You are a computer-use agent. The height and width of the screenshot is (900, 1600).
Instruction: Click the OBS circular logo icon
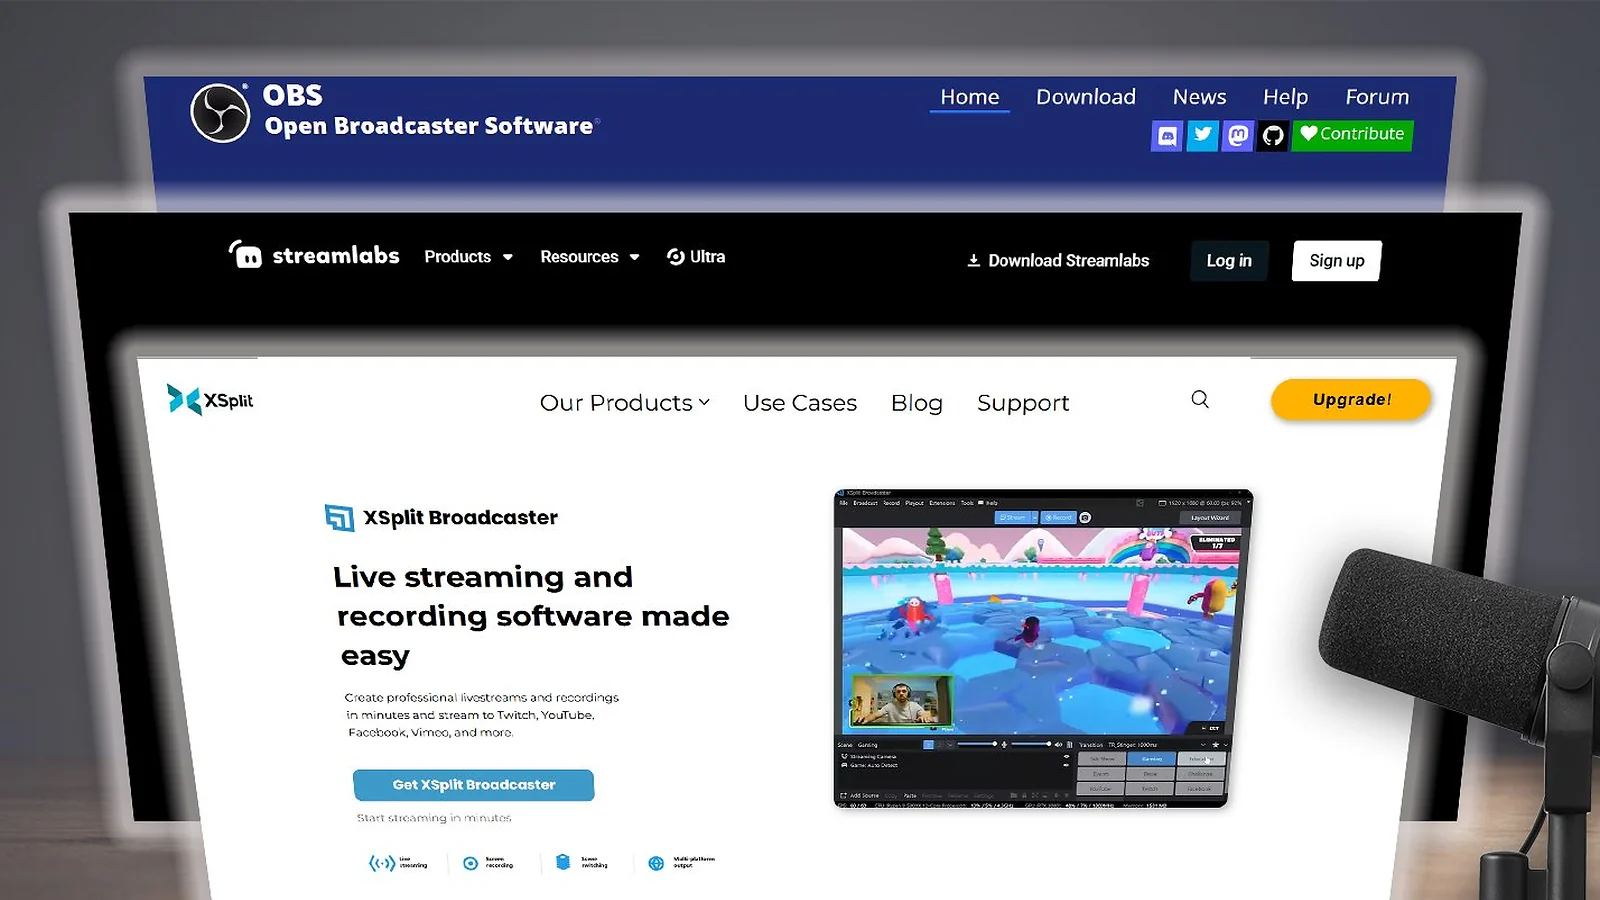(220, 113)
